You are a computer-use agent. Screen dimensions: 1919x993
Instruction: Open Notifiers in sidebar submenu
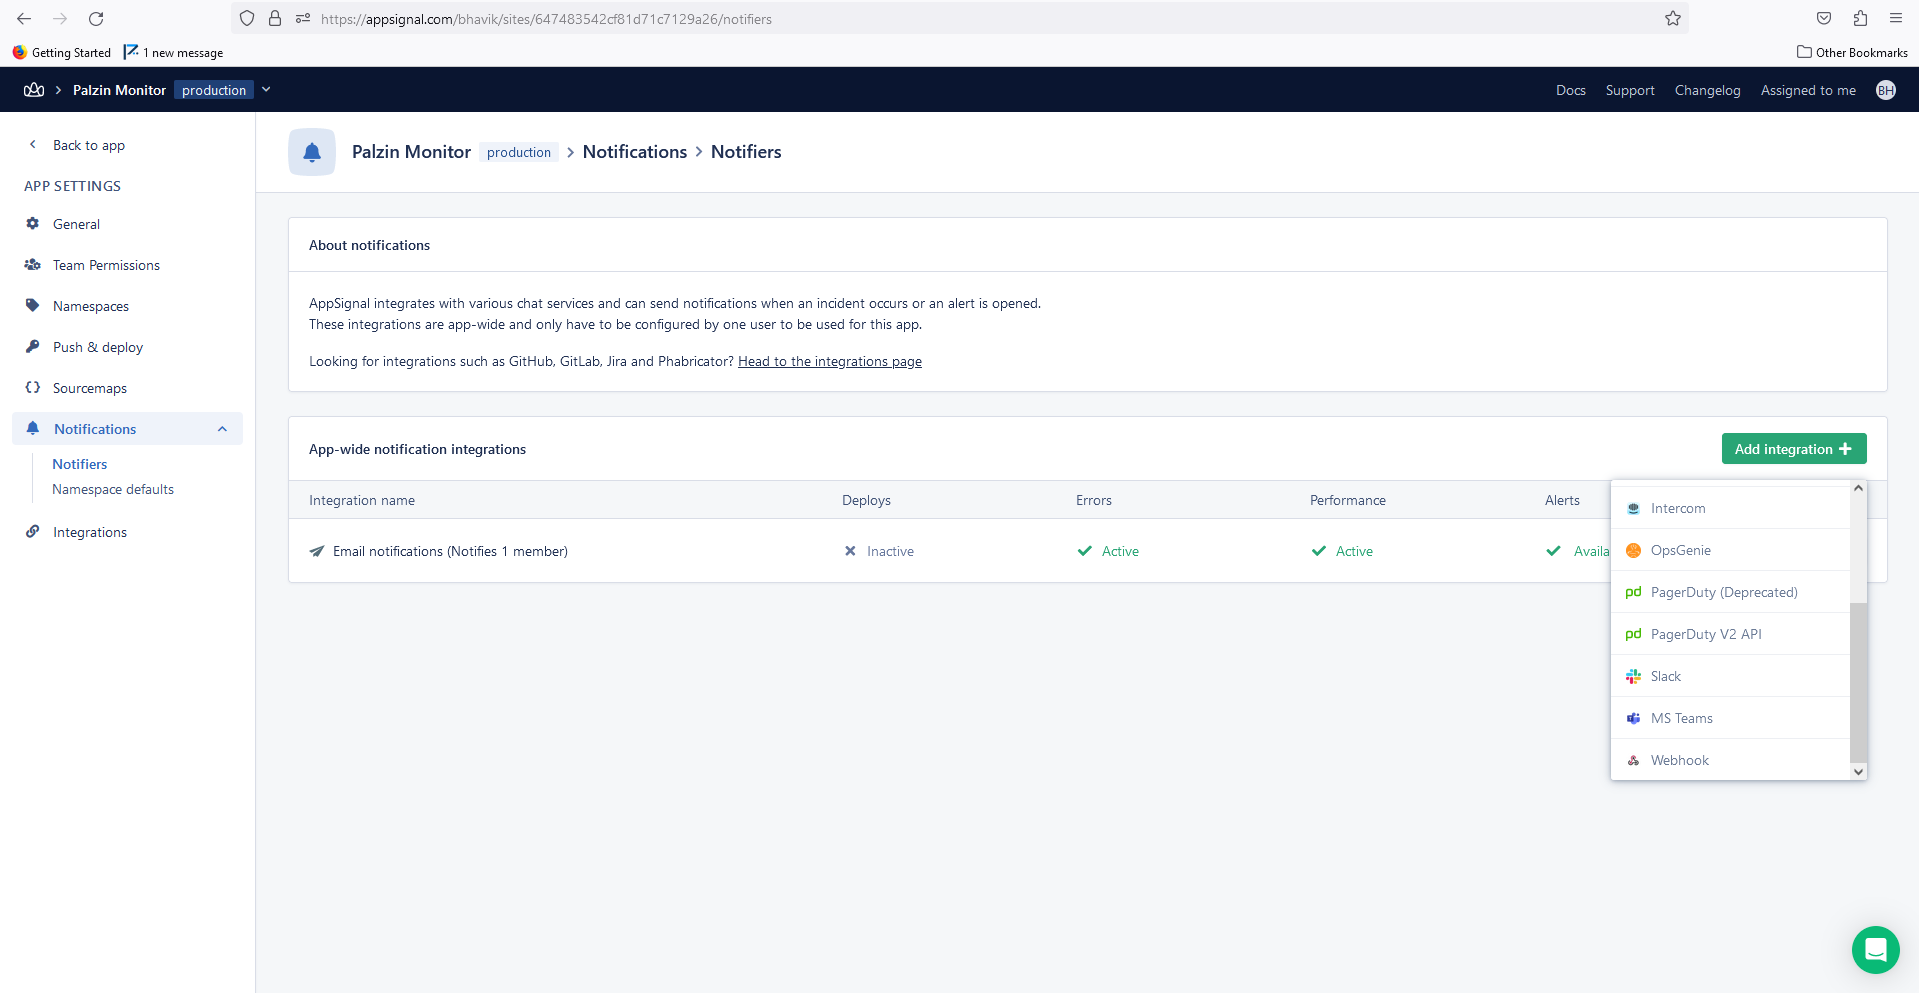[80, 464]
